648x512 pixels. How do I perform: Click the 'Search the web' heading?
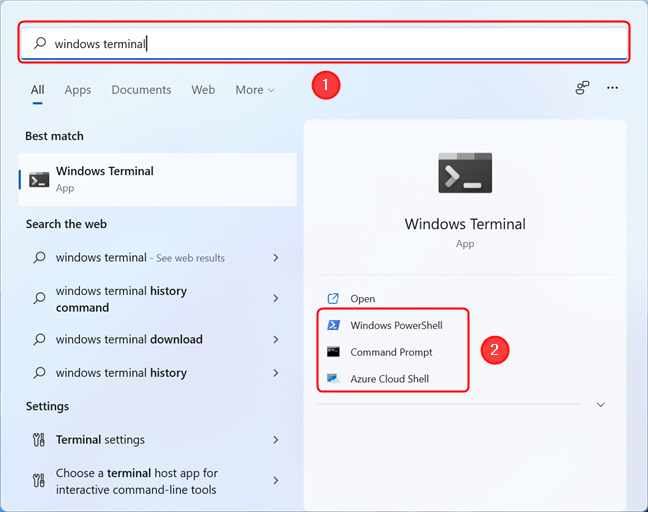pos(66,224)
